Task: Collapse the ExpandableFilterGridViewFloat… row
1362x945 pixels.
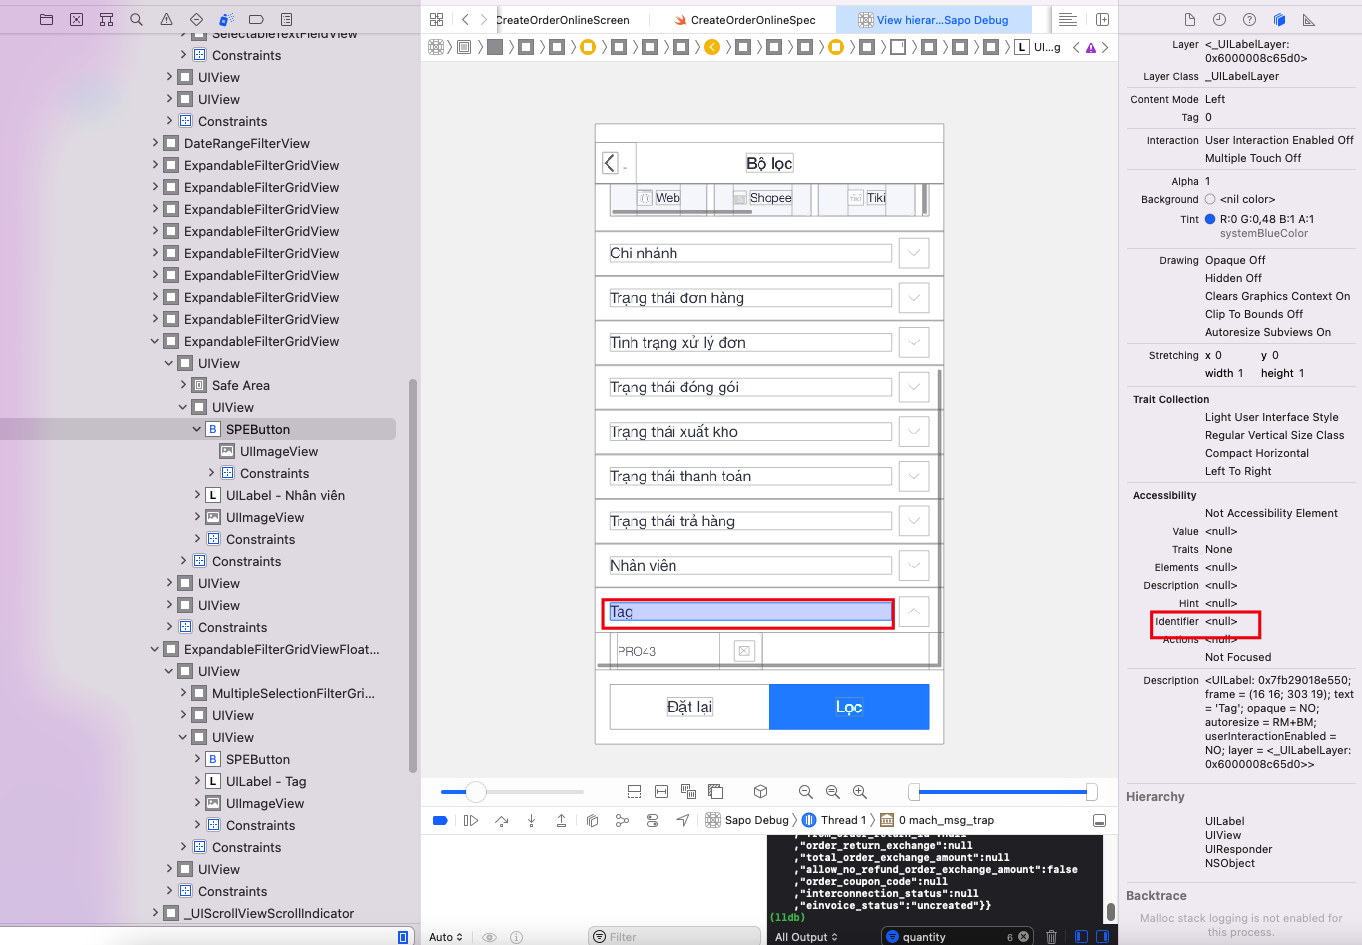Action: (155, 649)
